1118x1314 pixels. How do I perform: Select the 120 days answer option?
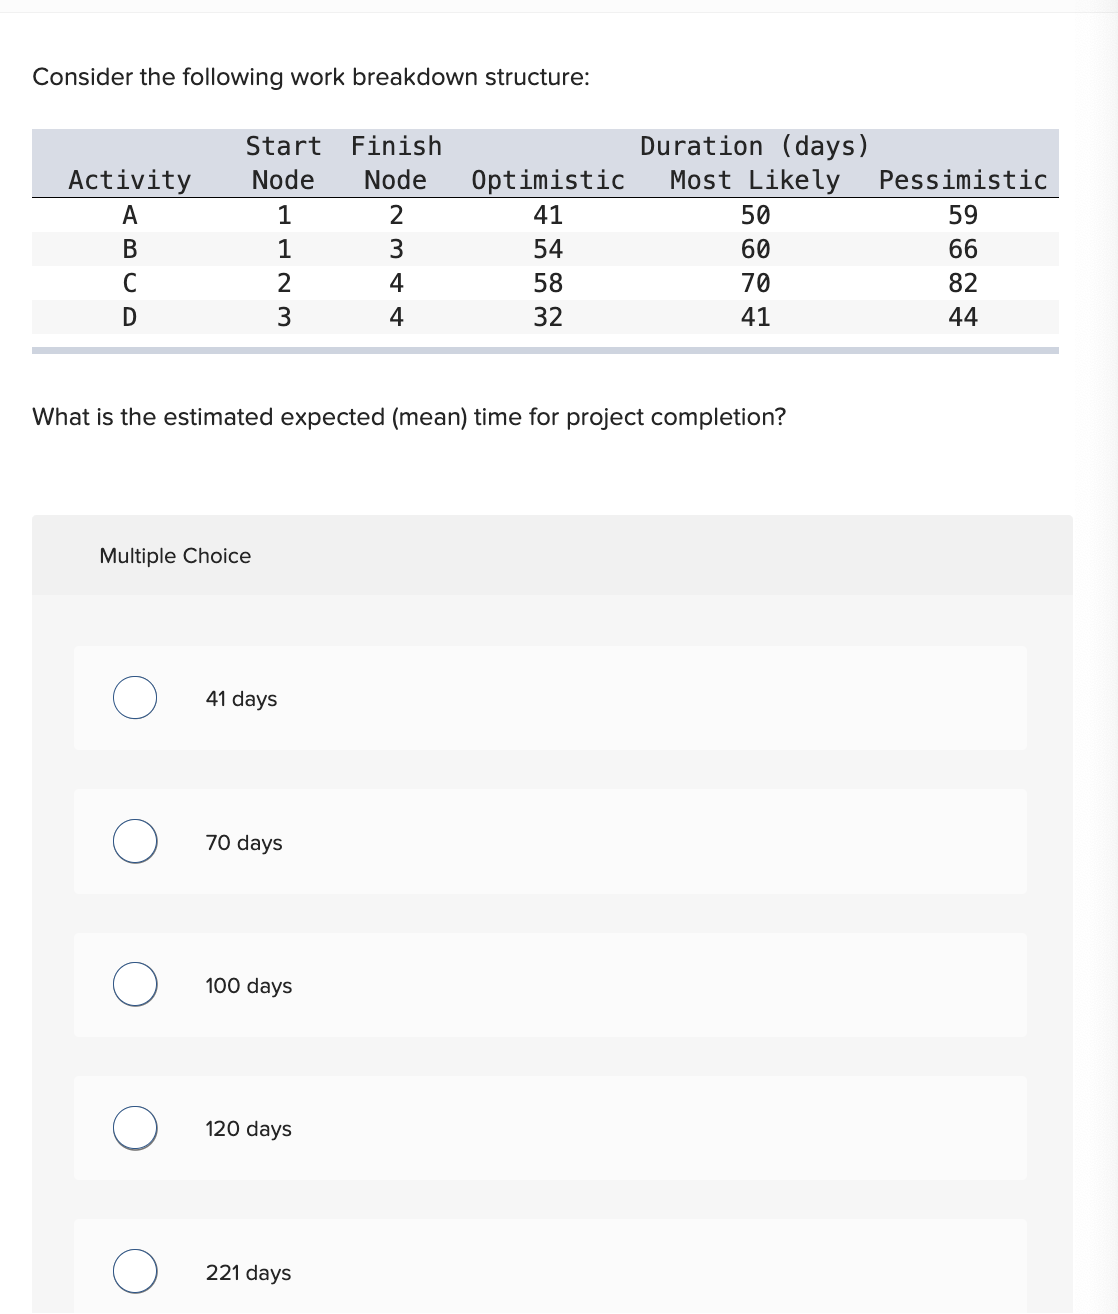(135, 1128)
